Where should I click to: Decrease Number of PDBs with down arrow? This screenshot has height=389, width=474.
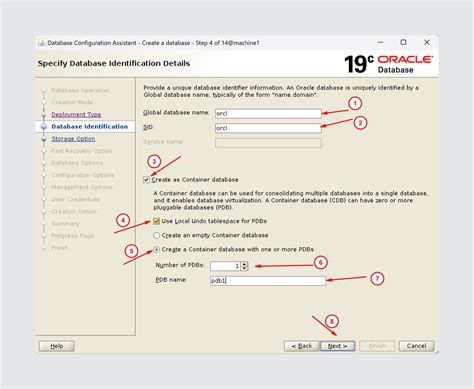pos(245,268)
